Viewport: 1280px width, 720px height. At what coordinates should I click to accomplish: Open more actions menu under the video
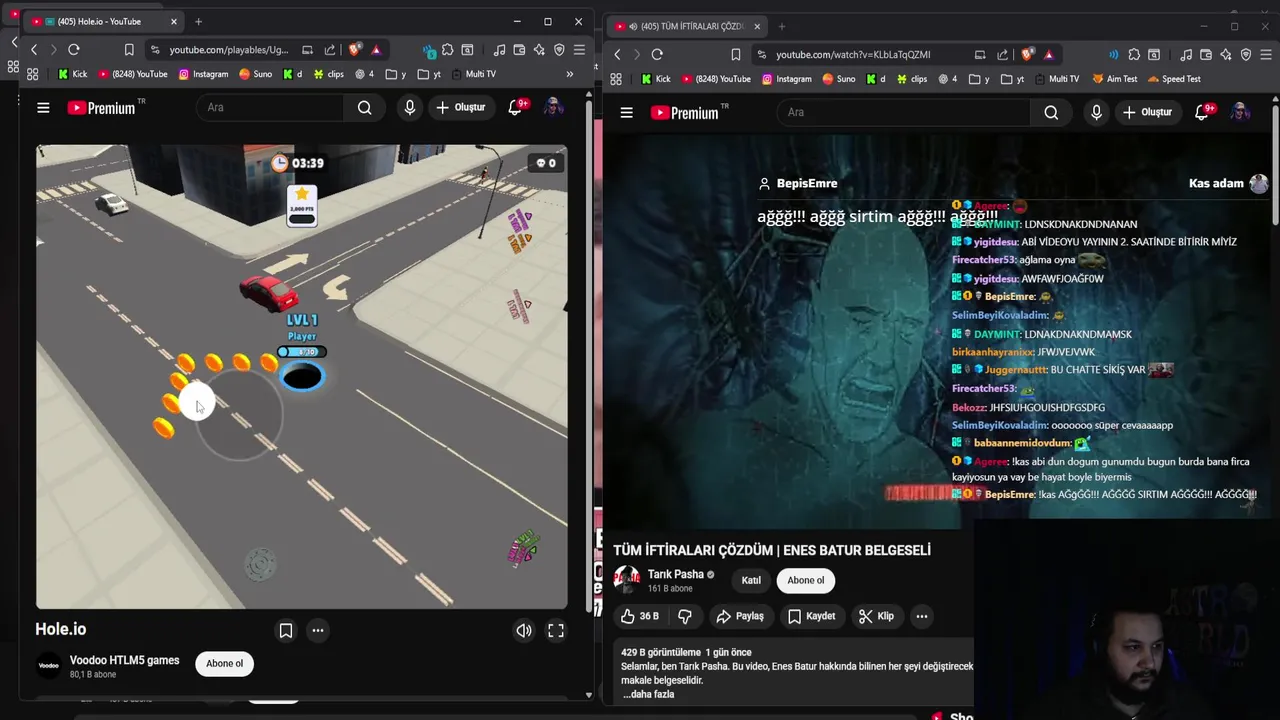(921, 616)
